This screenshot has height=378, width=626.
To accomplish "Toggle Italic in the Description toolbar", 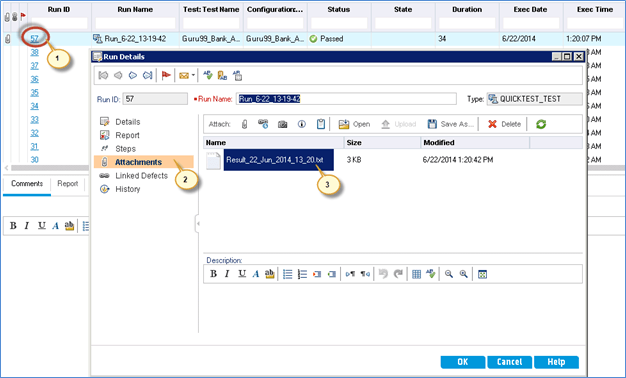I will pyautogui.click(x=227, y=274).
